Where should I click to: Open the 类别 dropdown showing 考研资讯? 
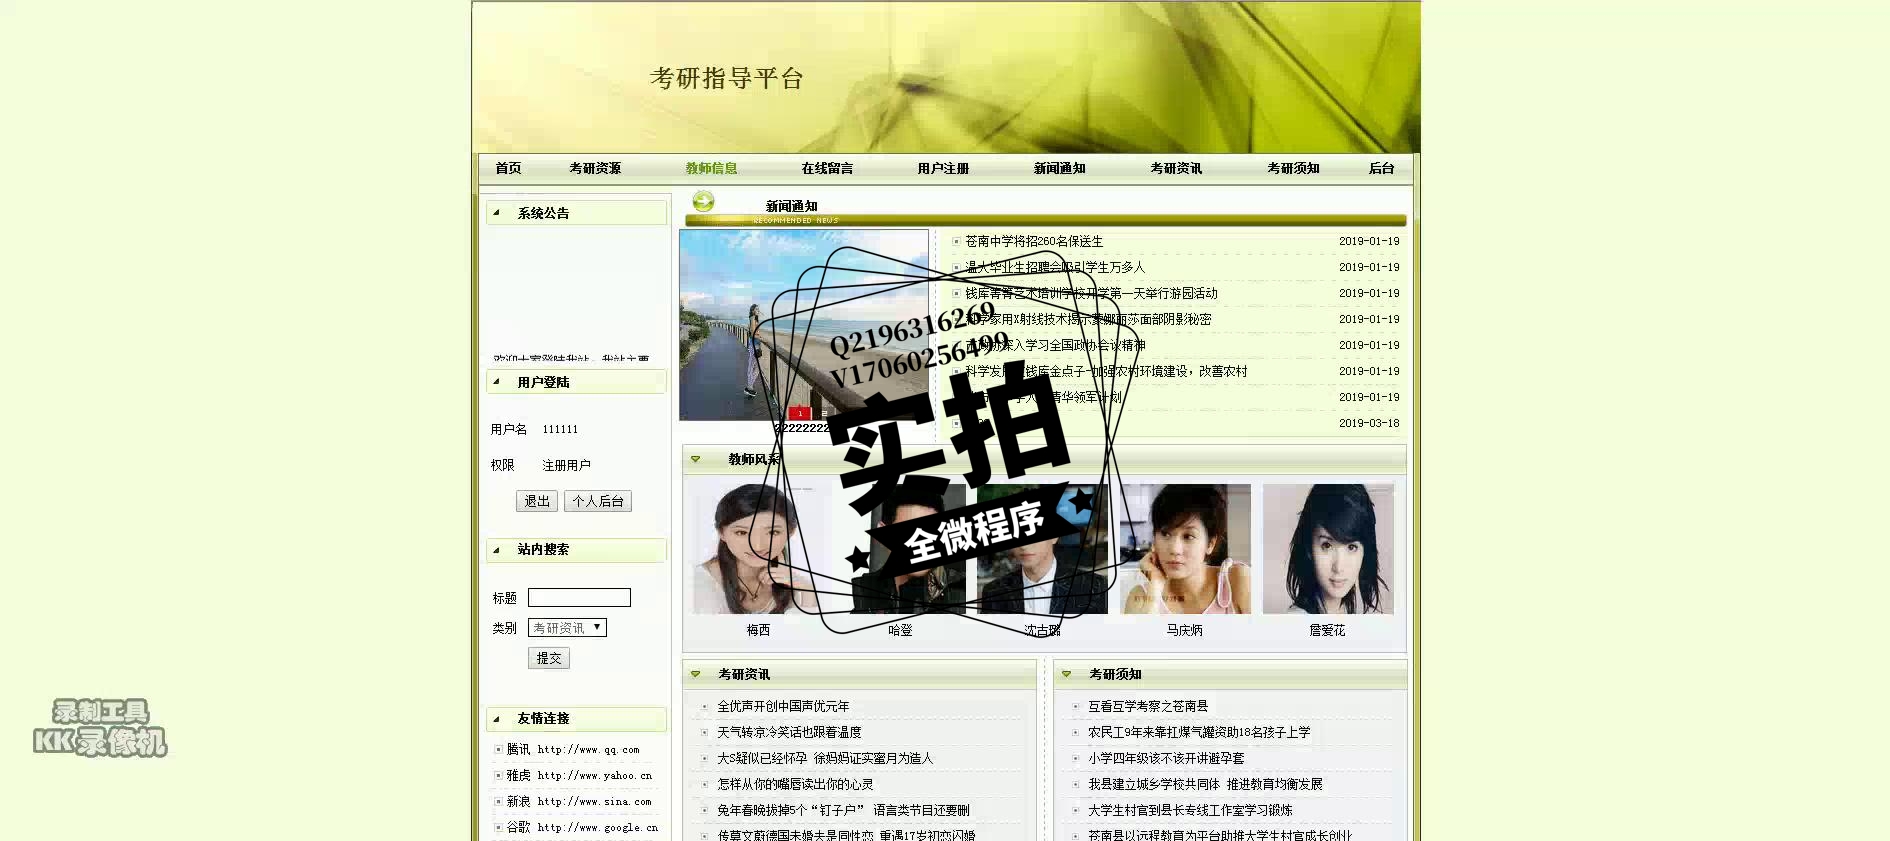(x=567, y=628)
